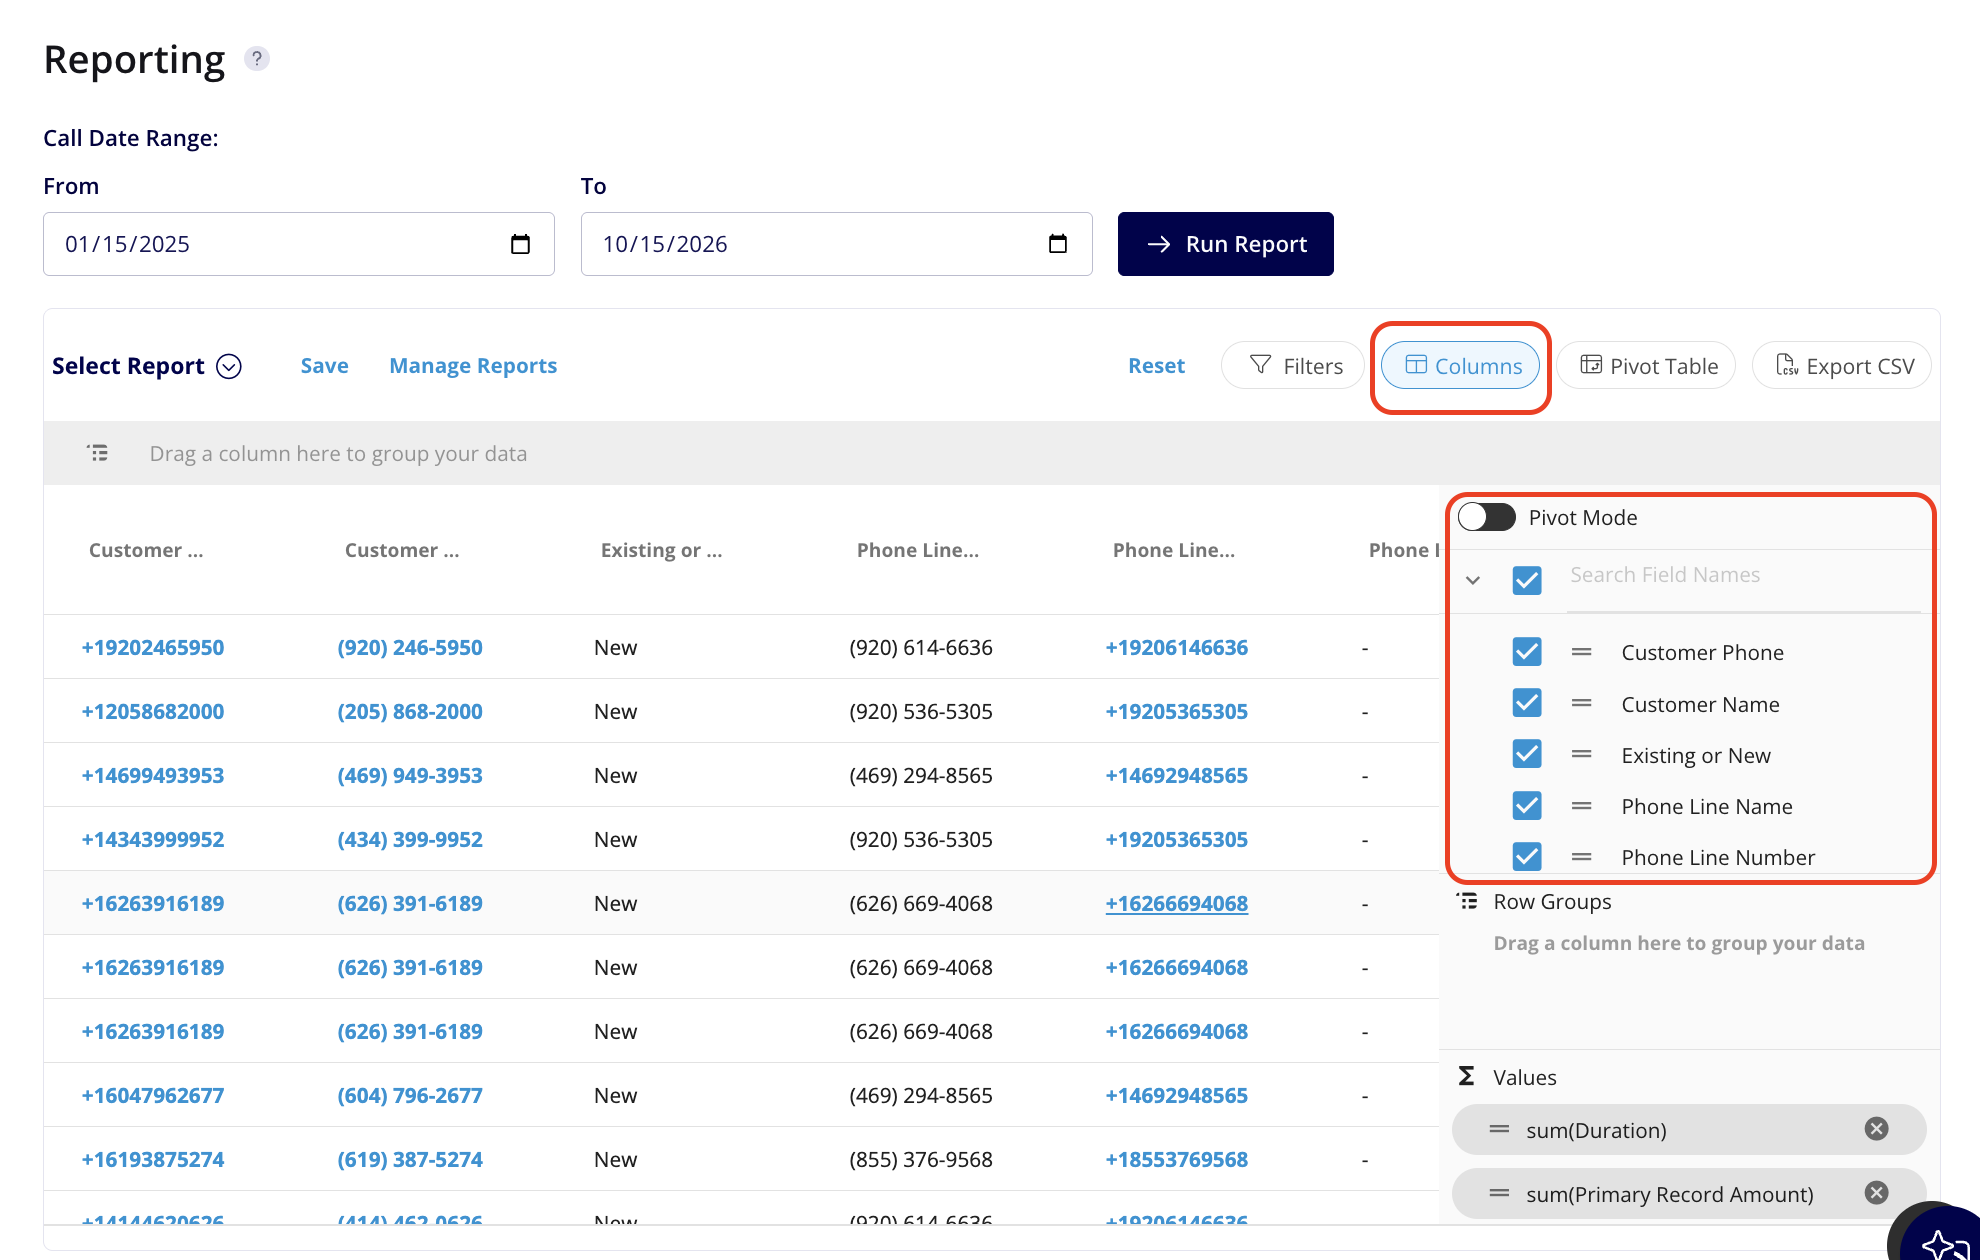1980x1260 pixels.
Task: Click the Row Groups list icon
Action: click(x=1467, y=901)
